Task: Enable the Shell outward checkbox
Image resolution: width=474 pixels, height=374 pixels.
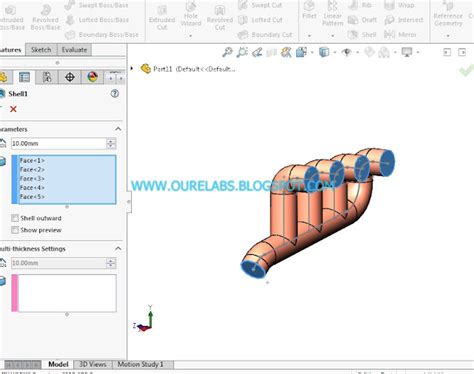Action: click(15, 218)
